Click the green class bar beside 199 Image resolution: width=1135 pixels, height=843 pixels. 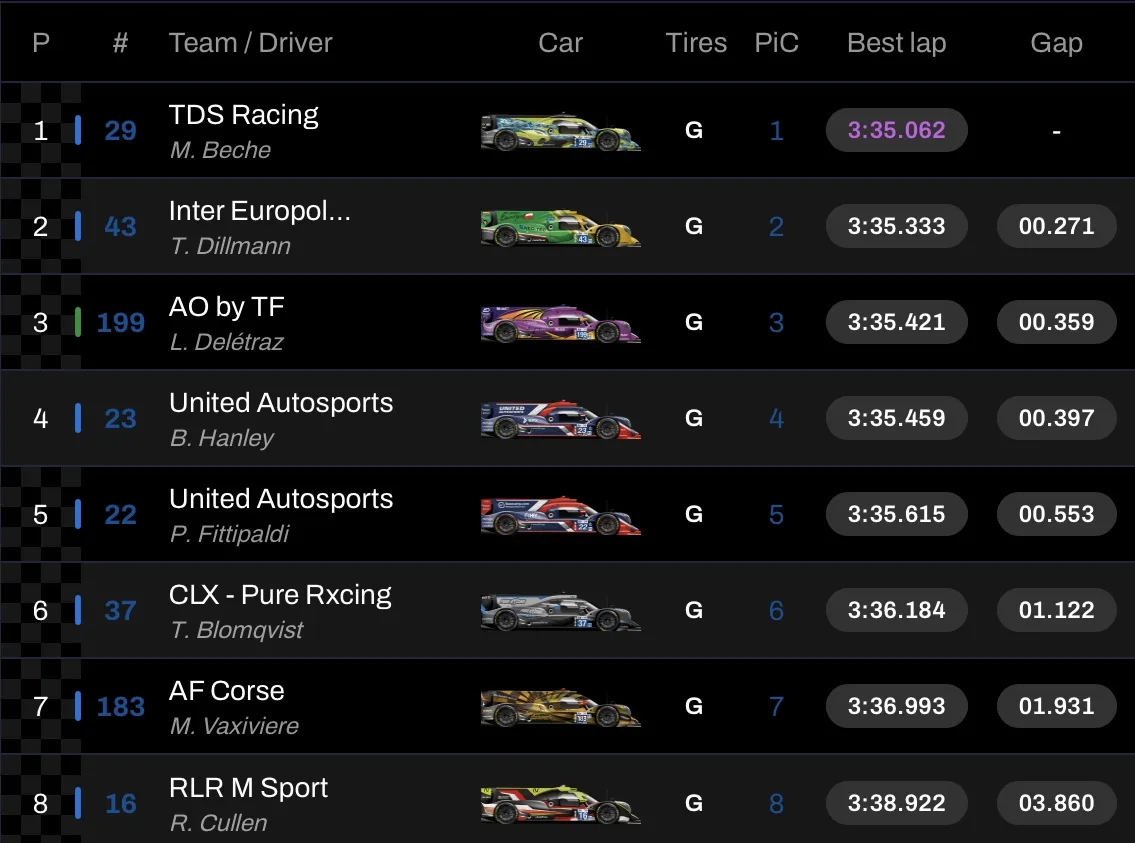tap(78, 322)
